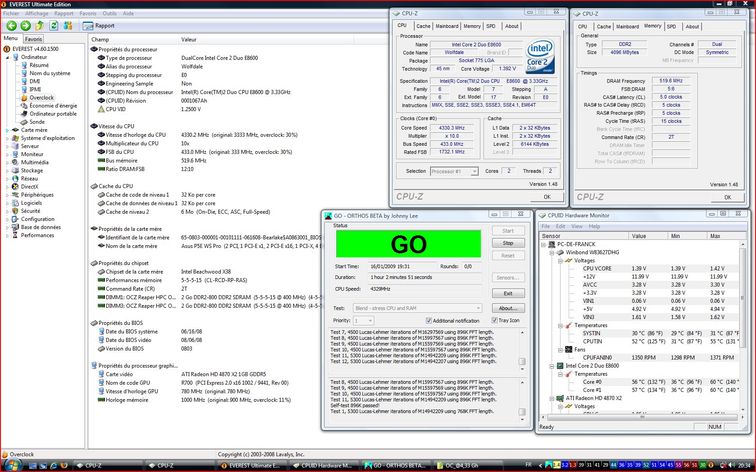Screen dimensions: 756x472
Task: Toggle the Additional notification checkbox in Orthos
Action: click(429, 321)
